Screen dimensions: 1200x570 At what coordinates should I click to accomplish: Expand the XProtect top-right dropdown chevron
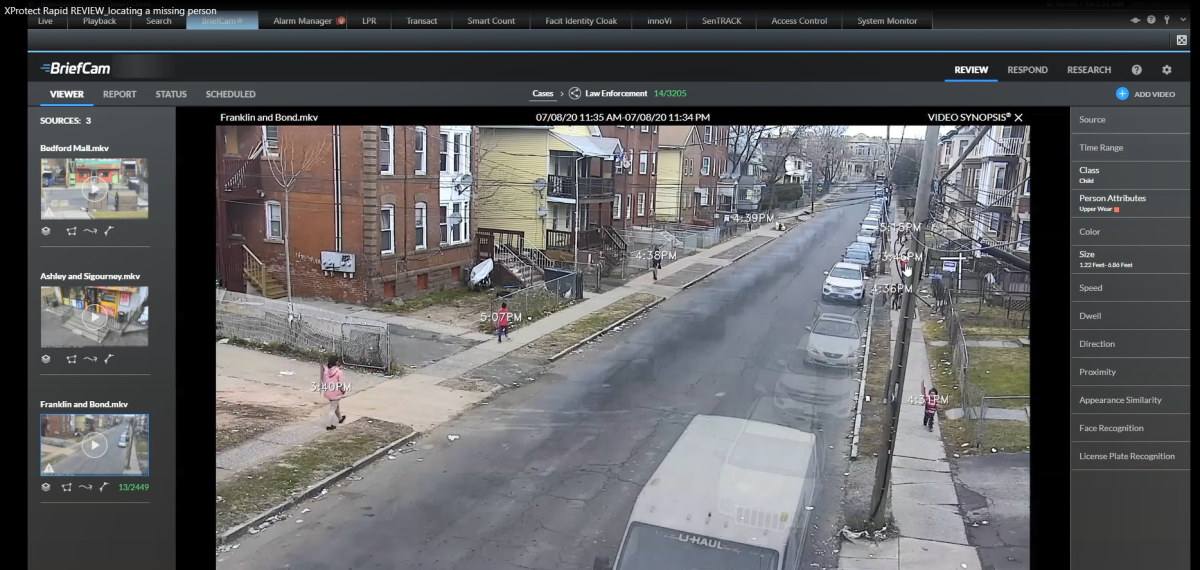pyautogui.click(x=1183, y=20)
